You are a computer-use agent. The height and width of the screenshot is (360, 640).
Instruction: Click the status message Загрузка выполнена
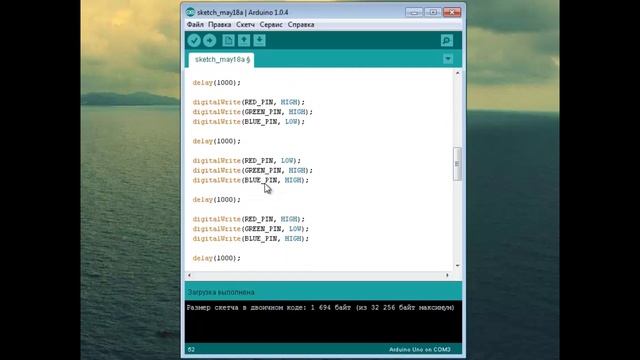[221, 292]
